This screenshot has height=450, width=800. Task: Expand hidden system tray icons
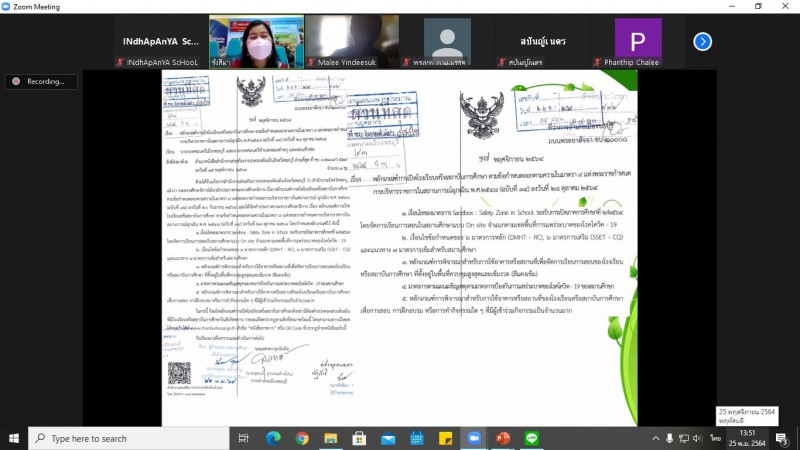point(656,438)
